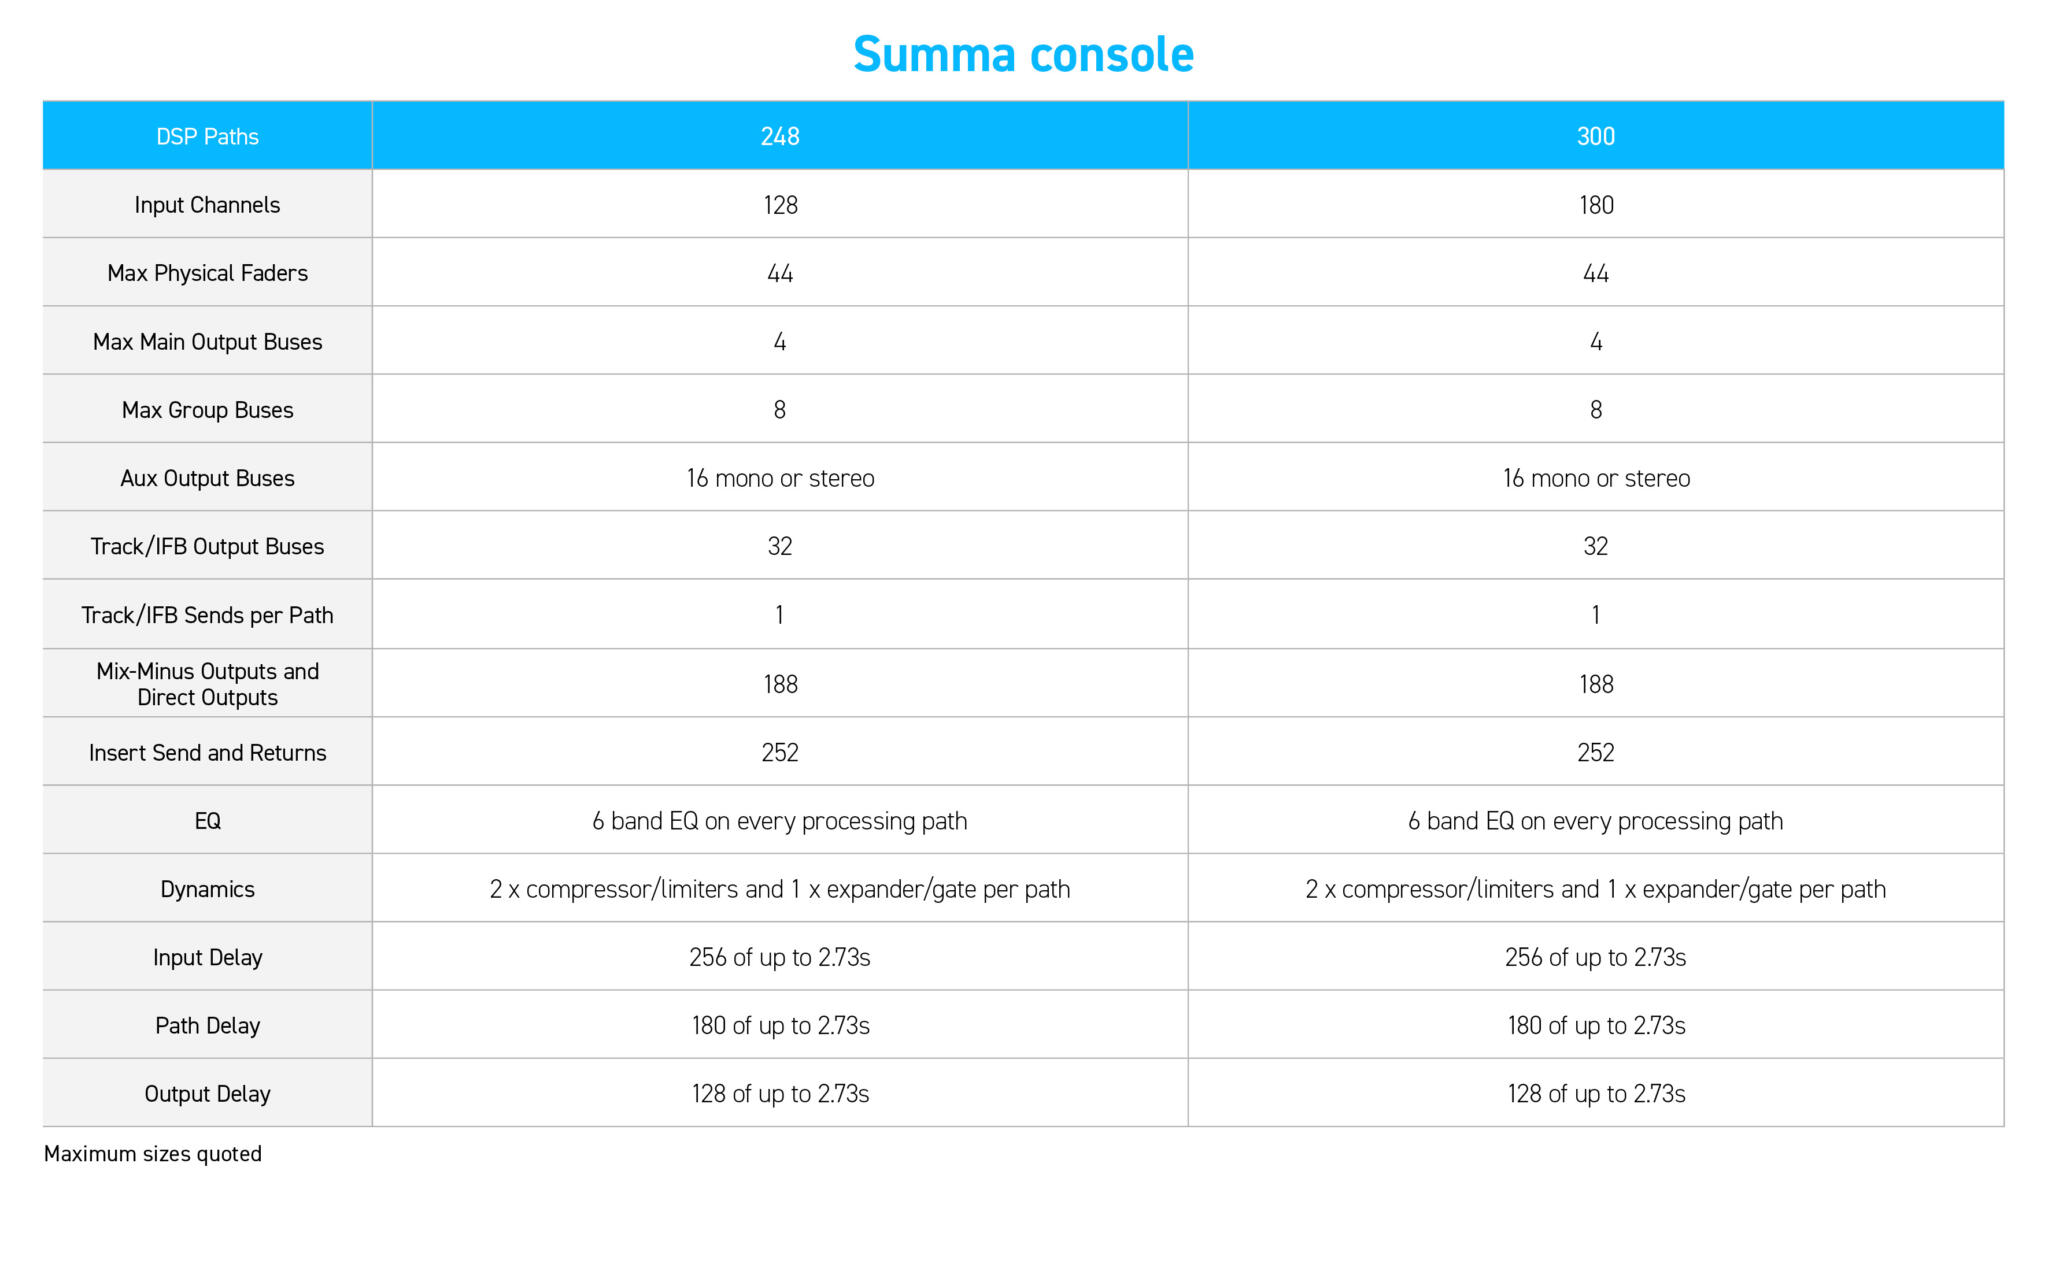The image size is (2048, 1263).
Task: Click the "Insert Send and Returns" label
Action: (x=207, y=753)
